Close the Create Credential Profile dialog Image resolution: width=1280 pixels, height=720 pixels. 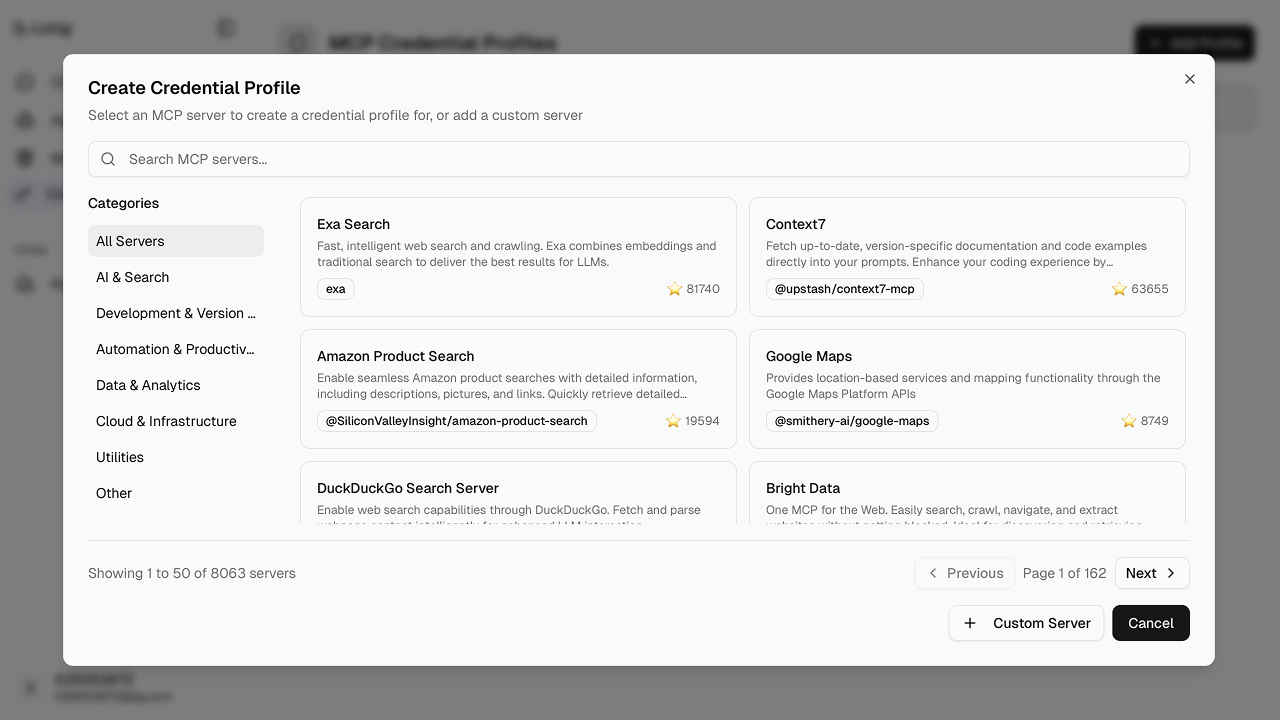click(1190, 79)
